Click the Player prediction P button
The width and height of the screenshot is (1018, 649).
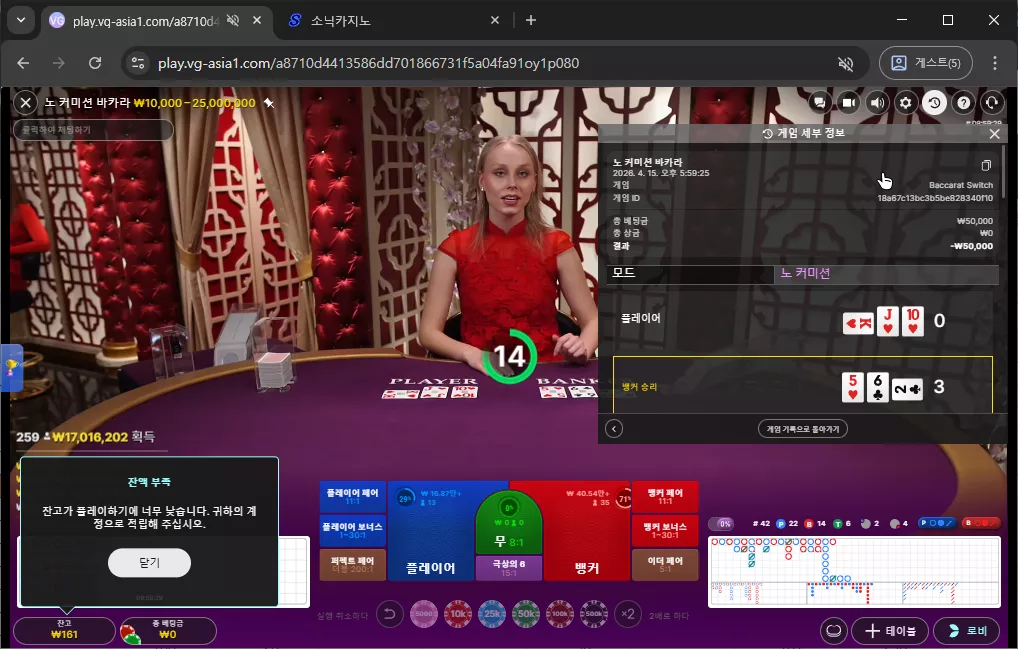pos(937,523)
